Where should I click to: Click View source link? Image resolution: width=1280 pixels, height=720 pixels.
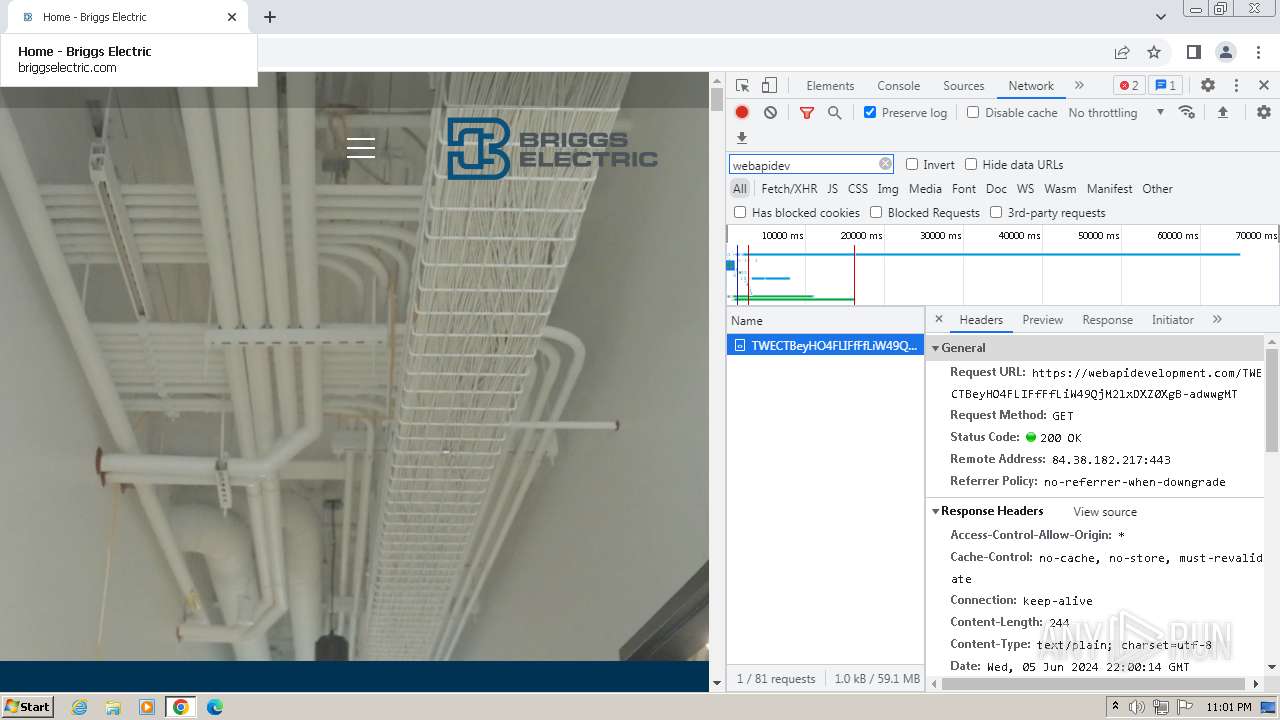(1105, 512)
